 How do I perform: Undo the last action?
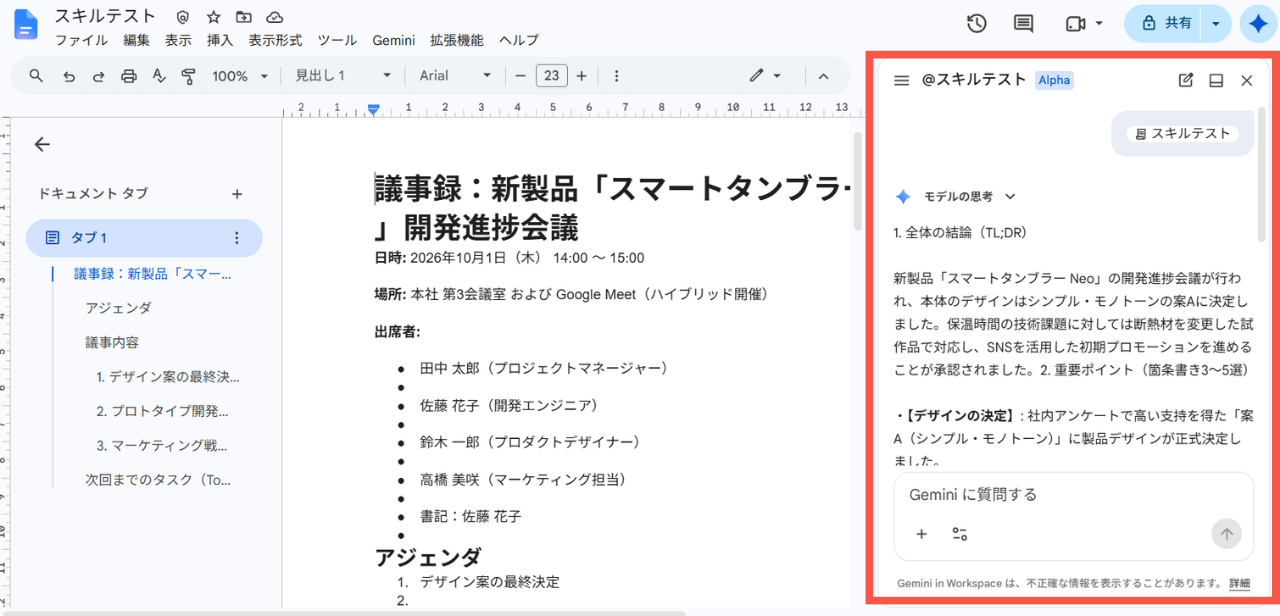(x=68, y=76)
